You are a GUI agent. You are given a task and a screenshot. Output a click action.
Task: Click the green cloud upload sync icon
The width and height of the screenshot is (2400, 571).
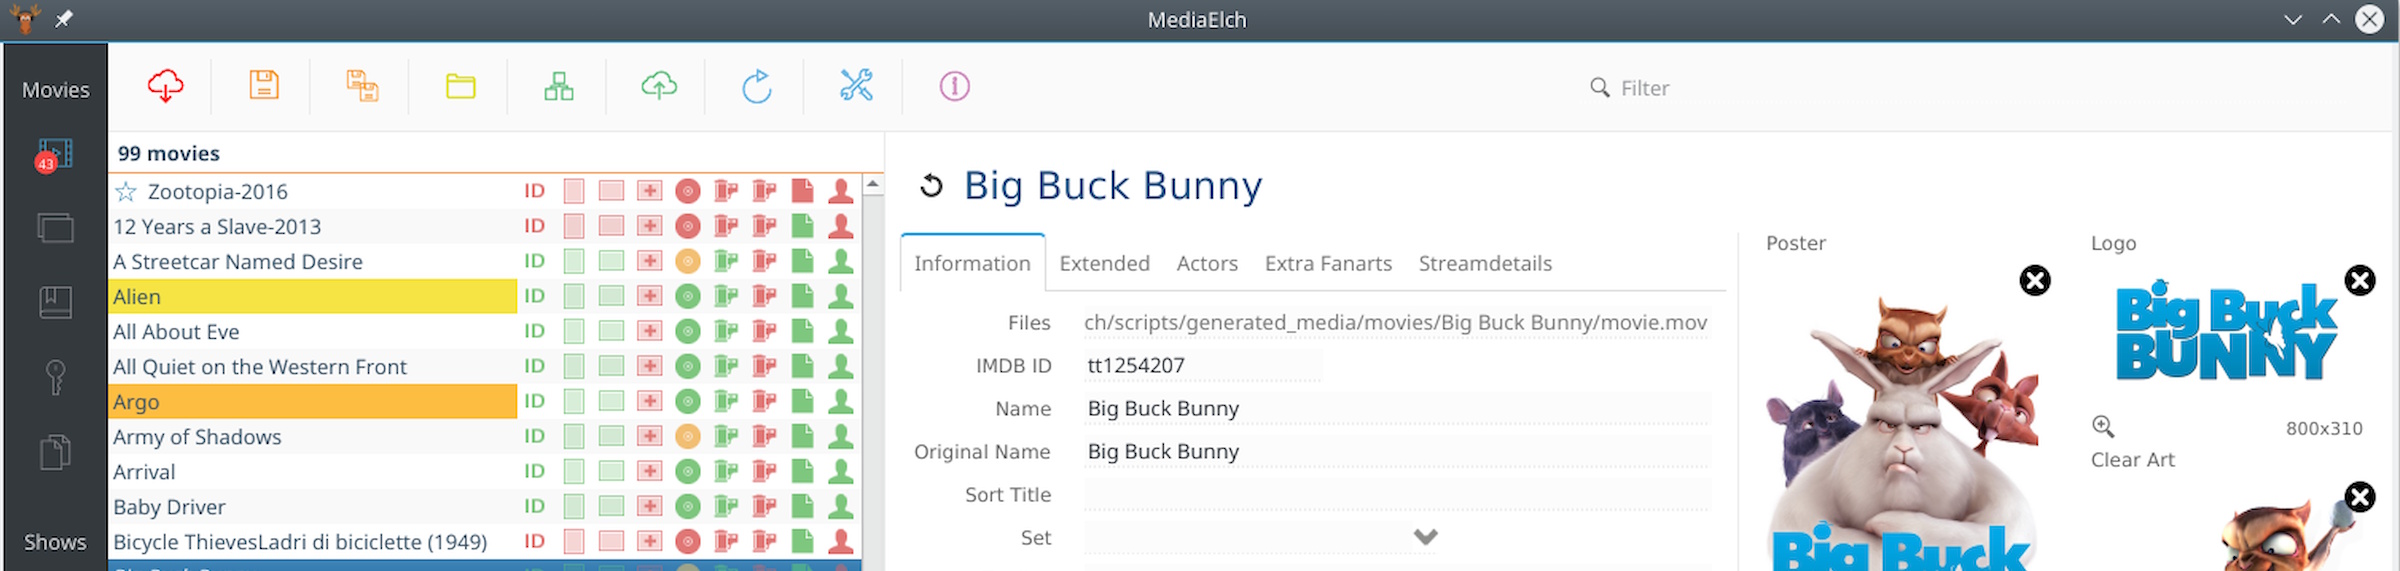point(658,86)
